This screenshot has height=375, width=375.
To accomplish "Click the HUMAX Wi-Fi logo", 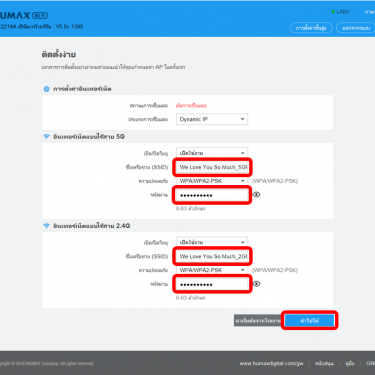I will pos(24,15).
